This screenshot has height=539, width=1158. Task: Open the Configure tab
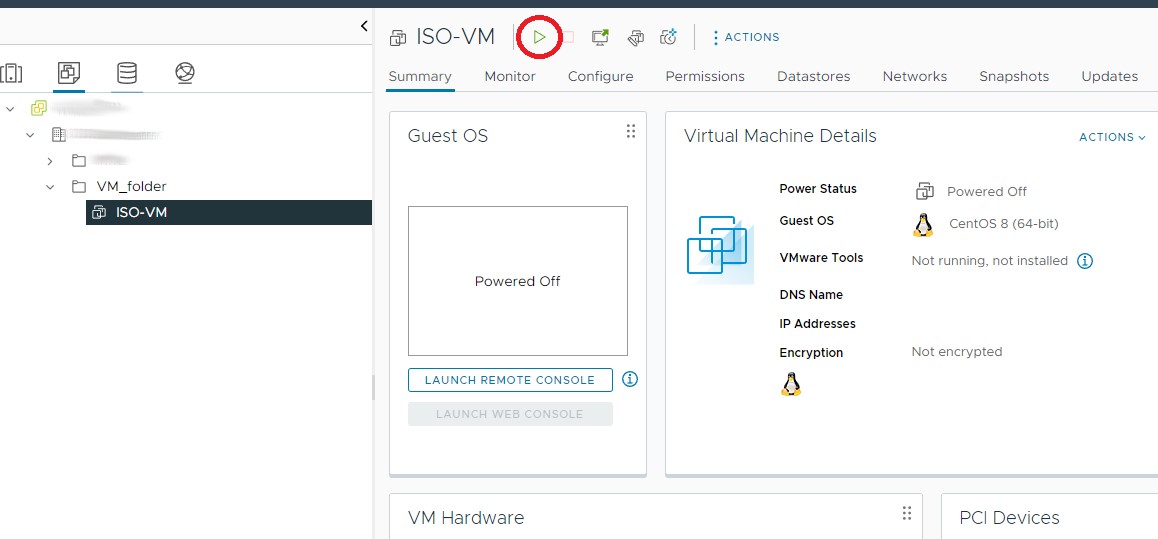coord(600,76)
